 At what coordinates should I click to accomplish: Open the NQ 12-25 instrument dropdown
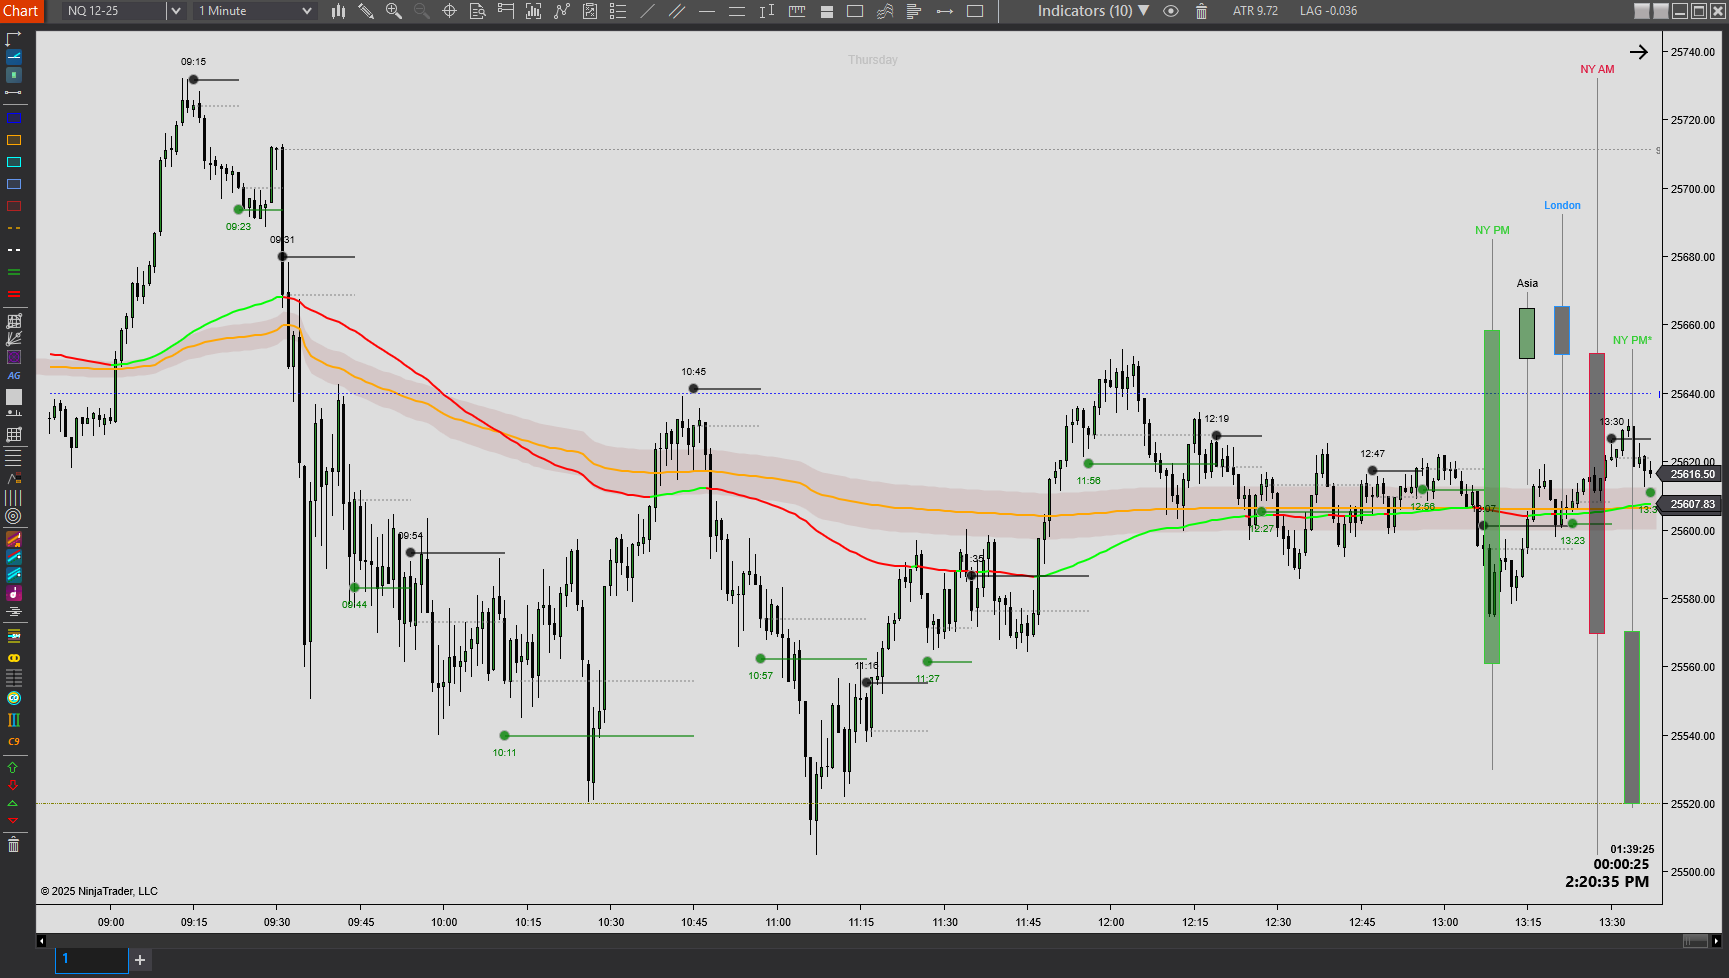pyautogui.click(x=175, y=11)
